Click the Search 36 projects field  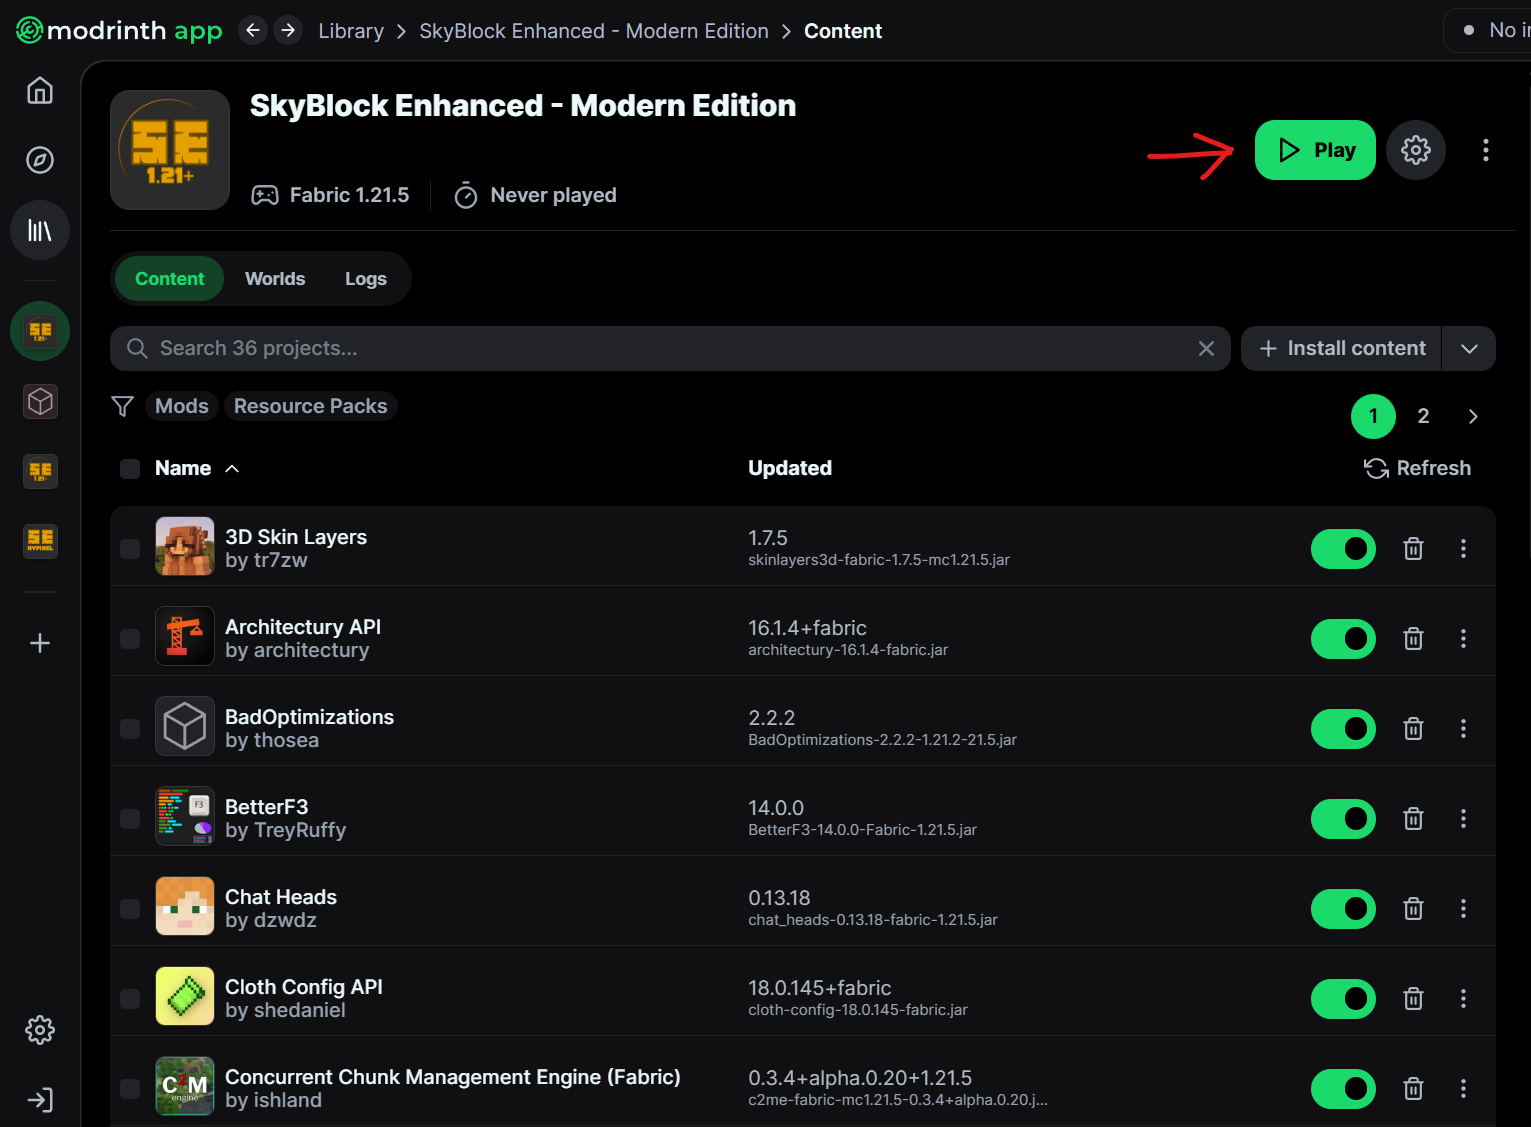(670, 348)
